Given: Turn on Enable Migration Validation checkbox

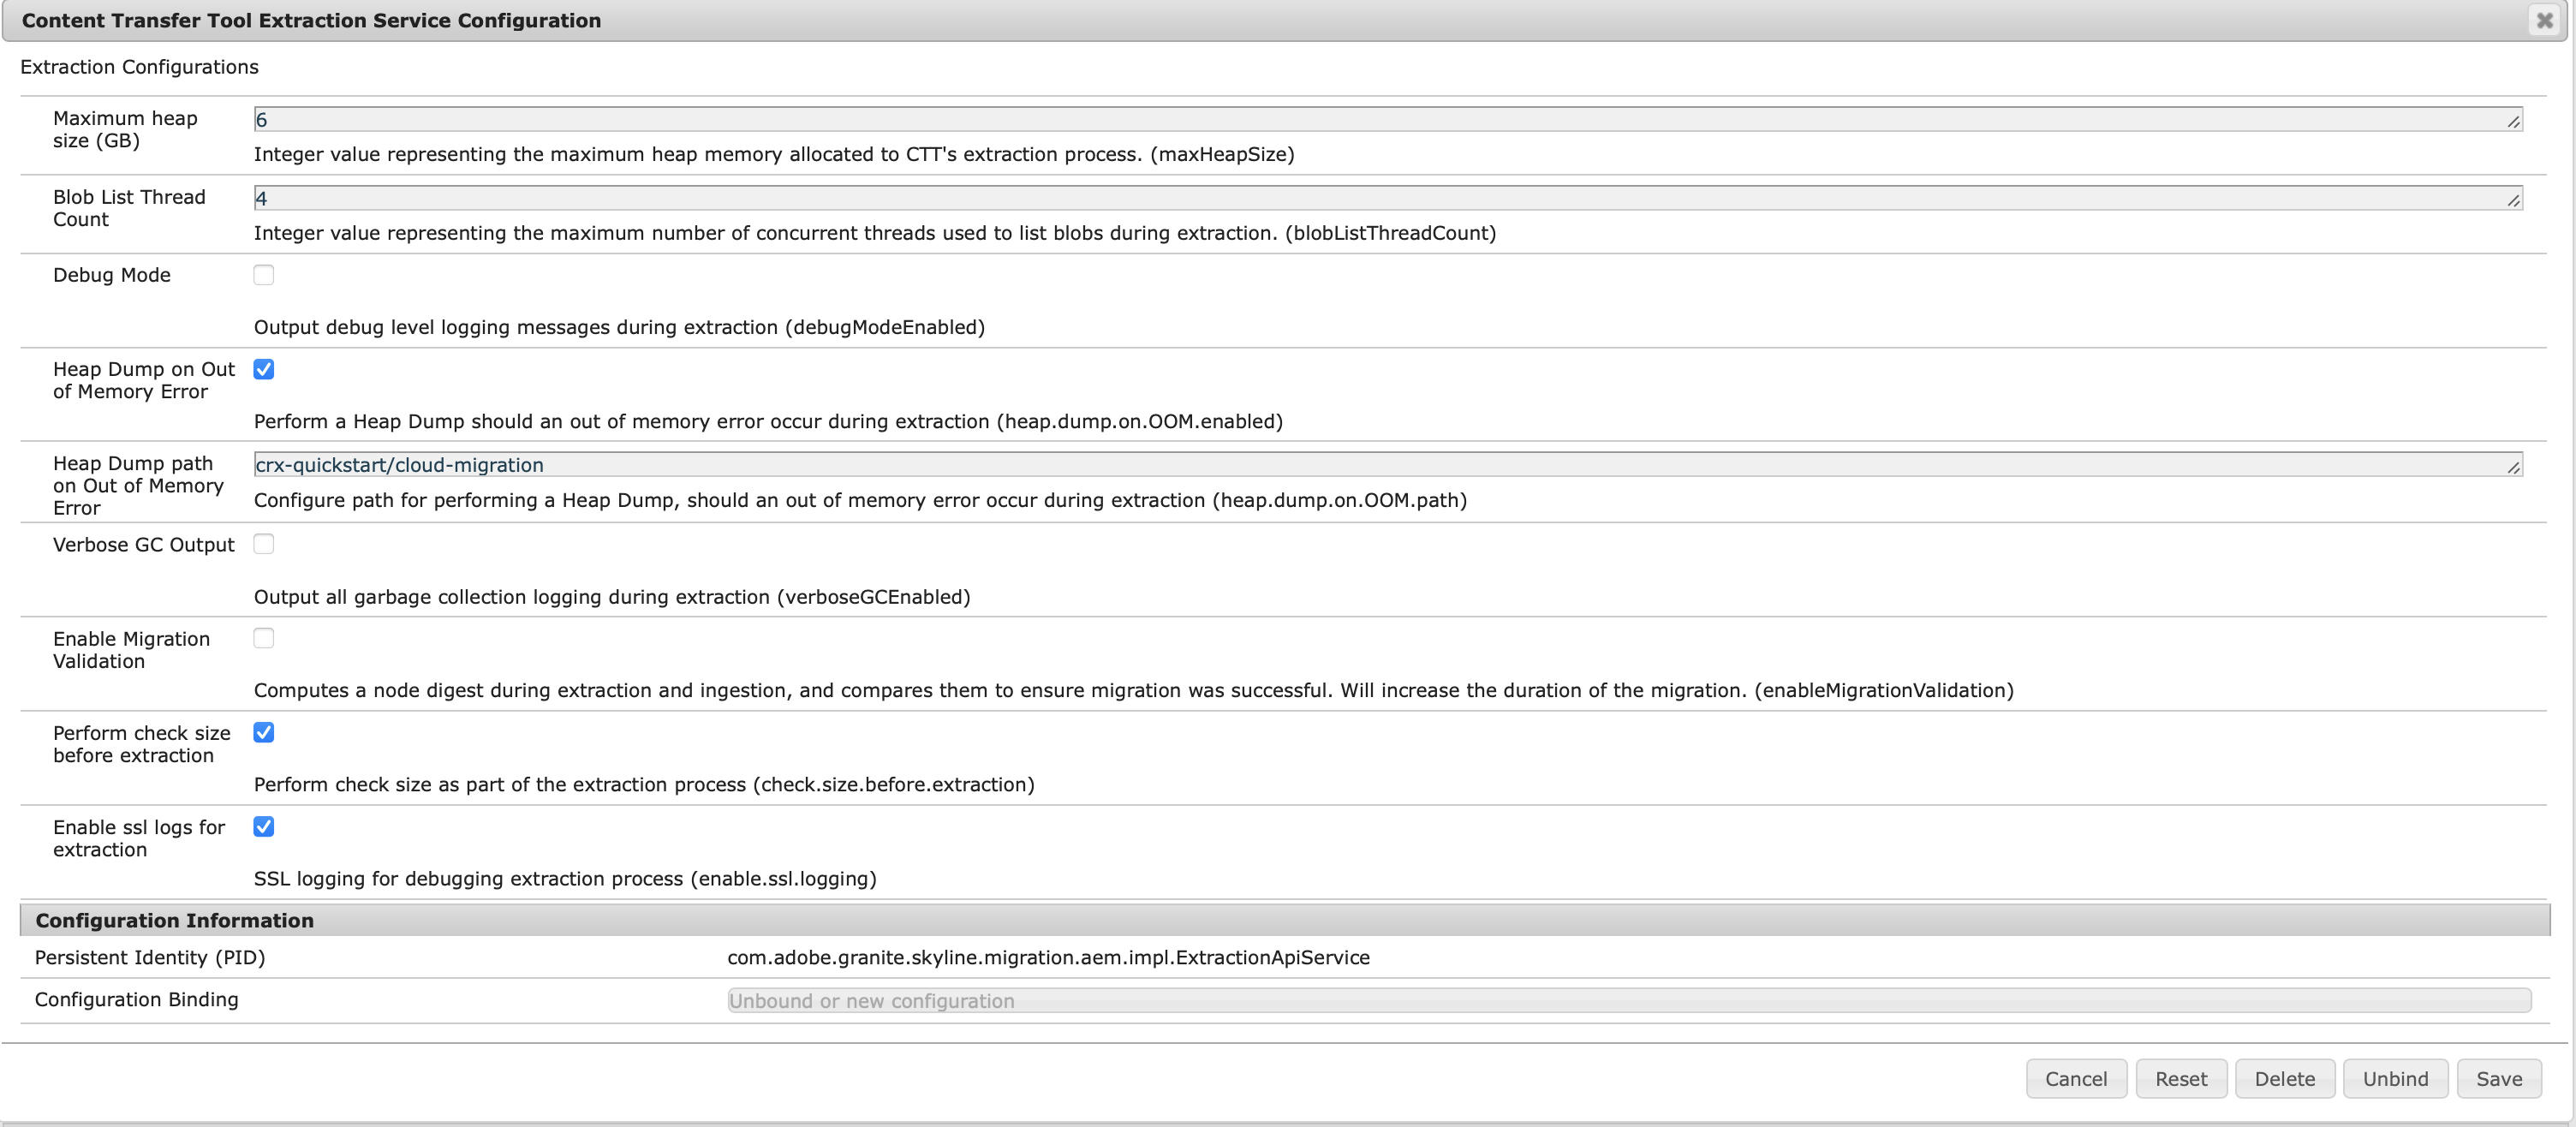Looking at the screenshot, I should pyautogui.click(x=264, y=638).
